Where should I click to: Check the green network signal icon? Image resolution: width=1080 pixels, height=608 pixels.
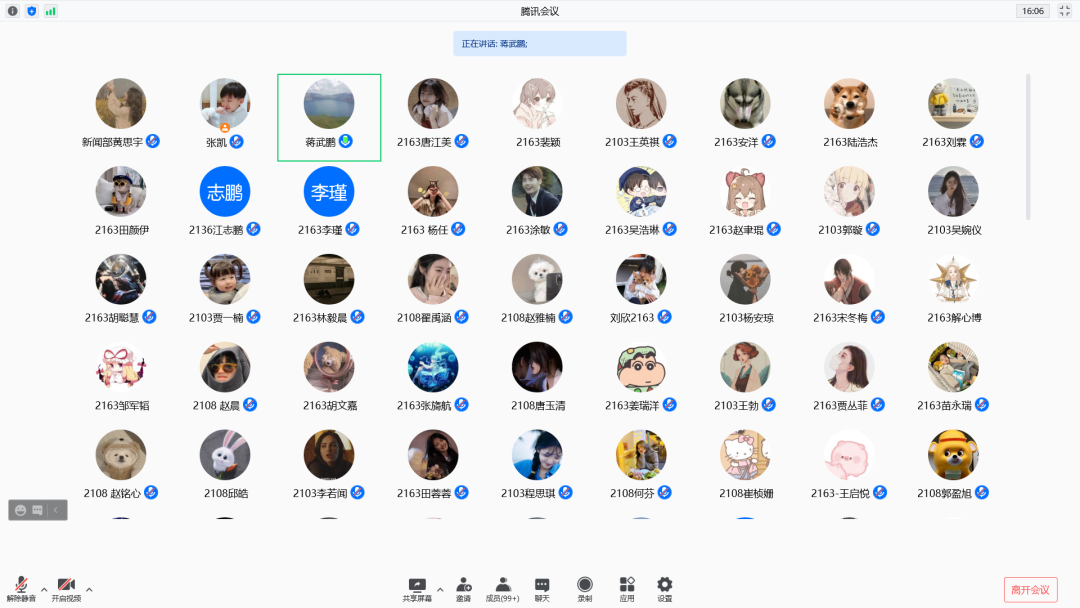50,11
